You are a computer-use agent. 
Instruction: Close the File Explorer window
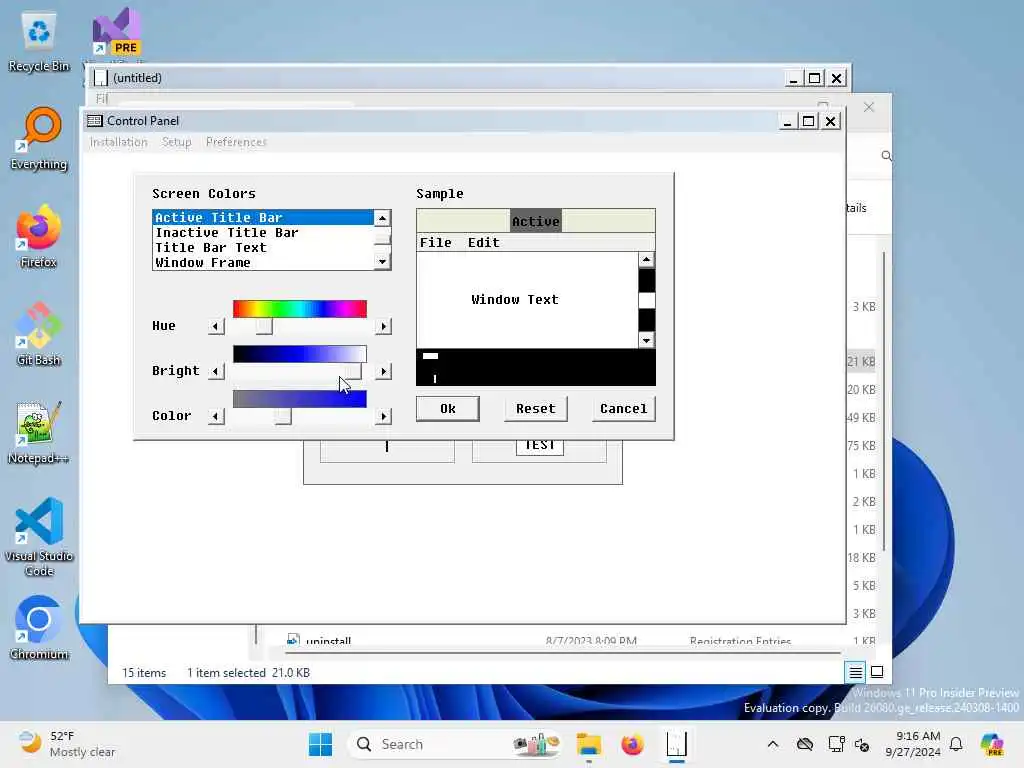pyautogui.click(x=869, y=107)
